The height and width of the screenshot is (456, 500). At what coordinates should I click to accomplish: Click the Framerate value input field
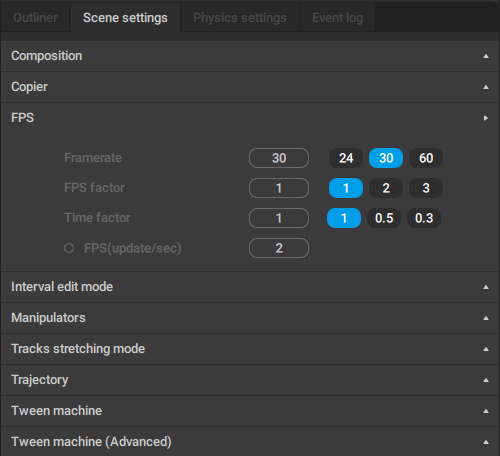[x=279, y=158]
